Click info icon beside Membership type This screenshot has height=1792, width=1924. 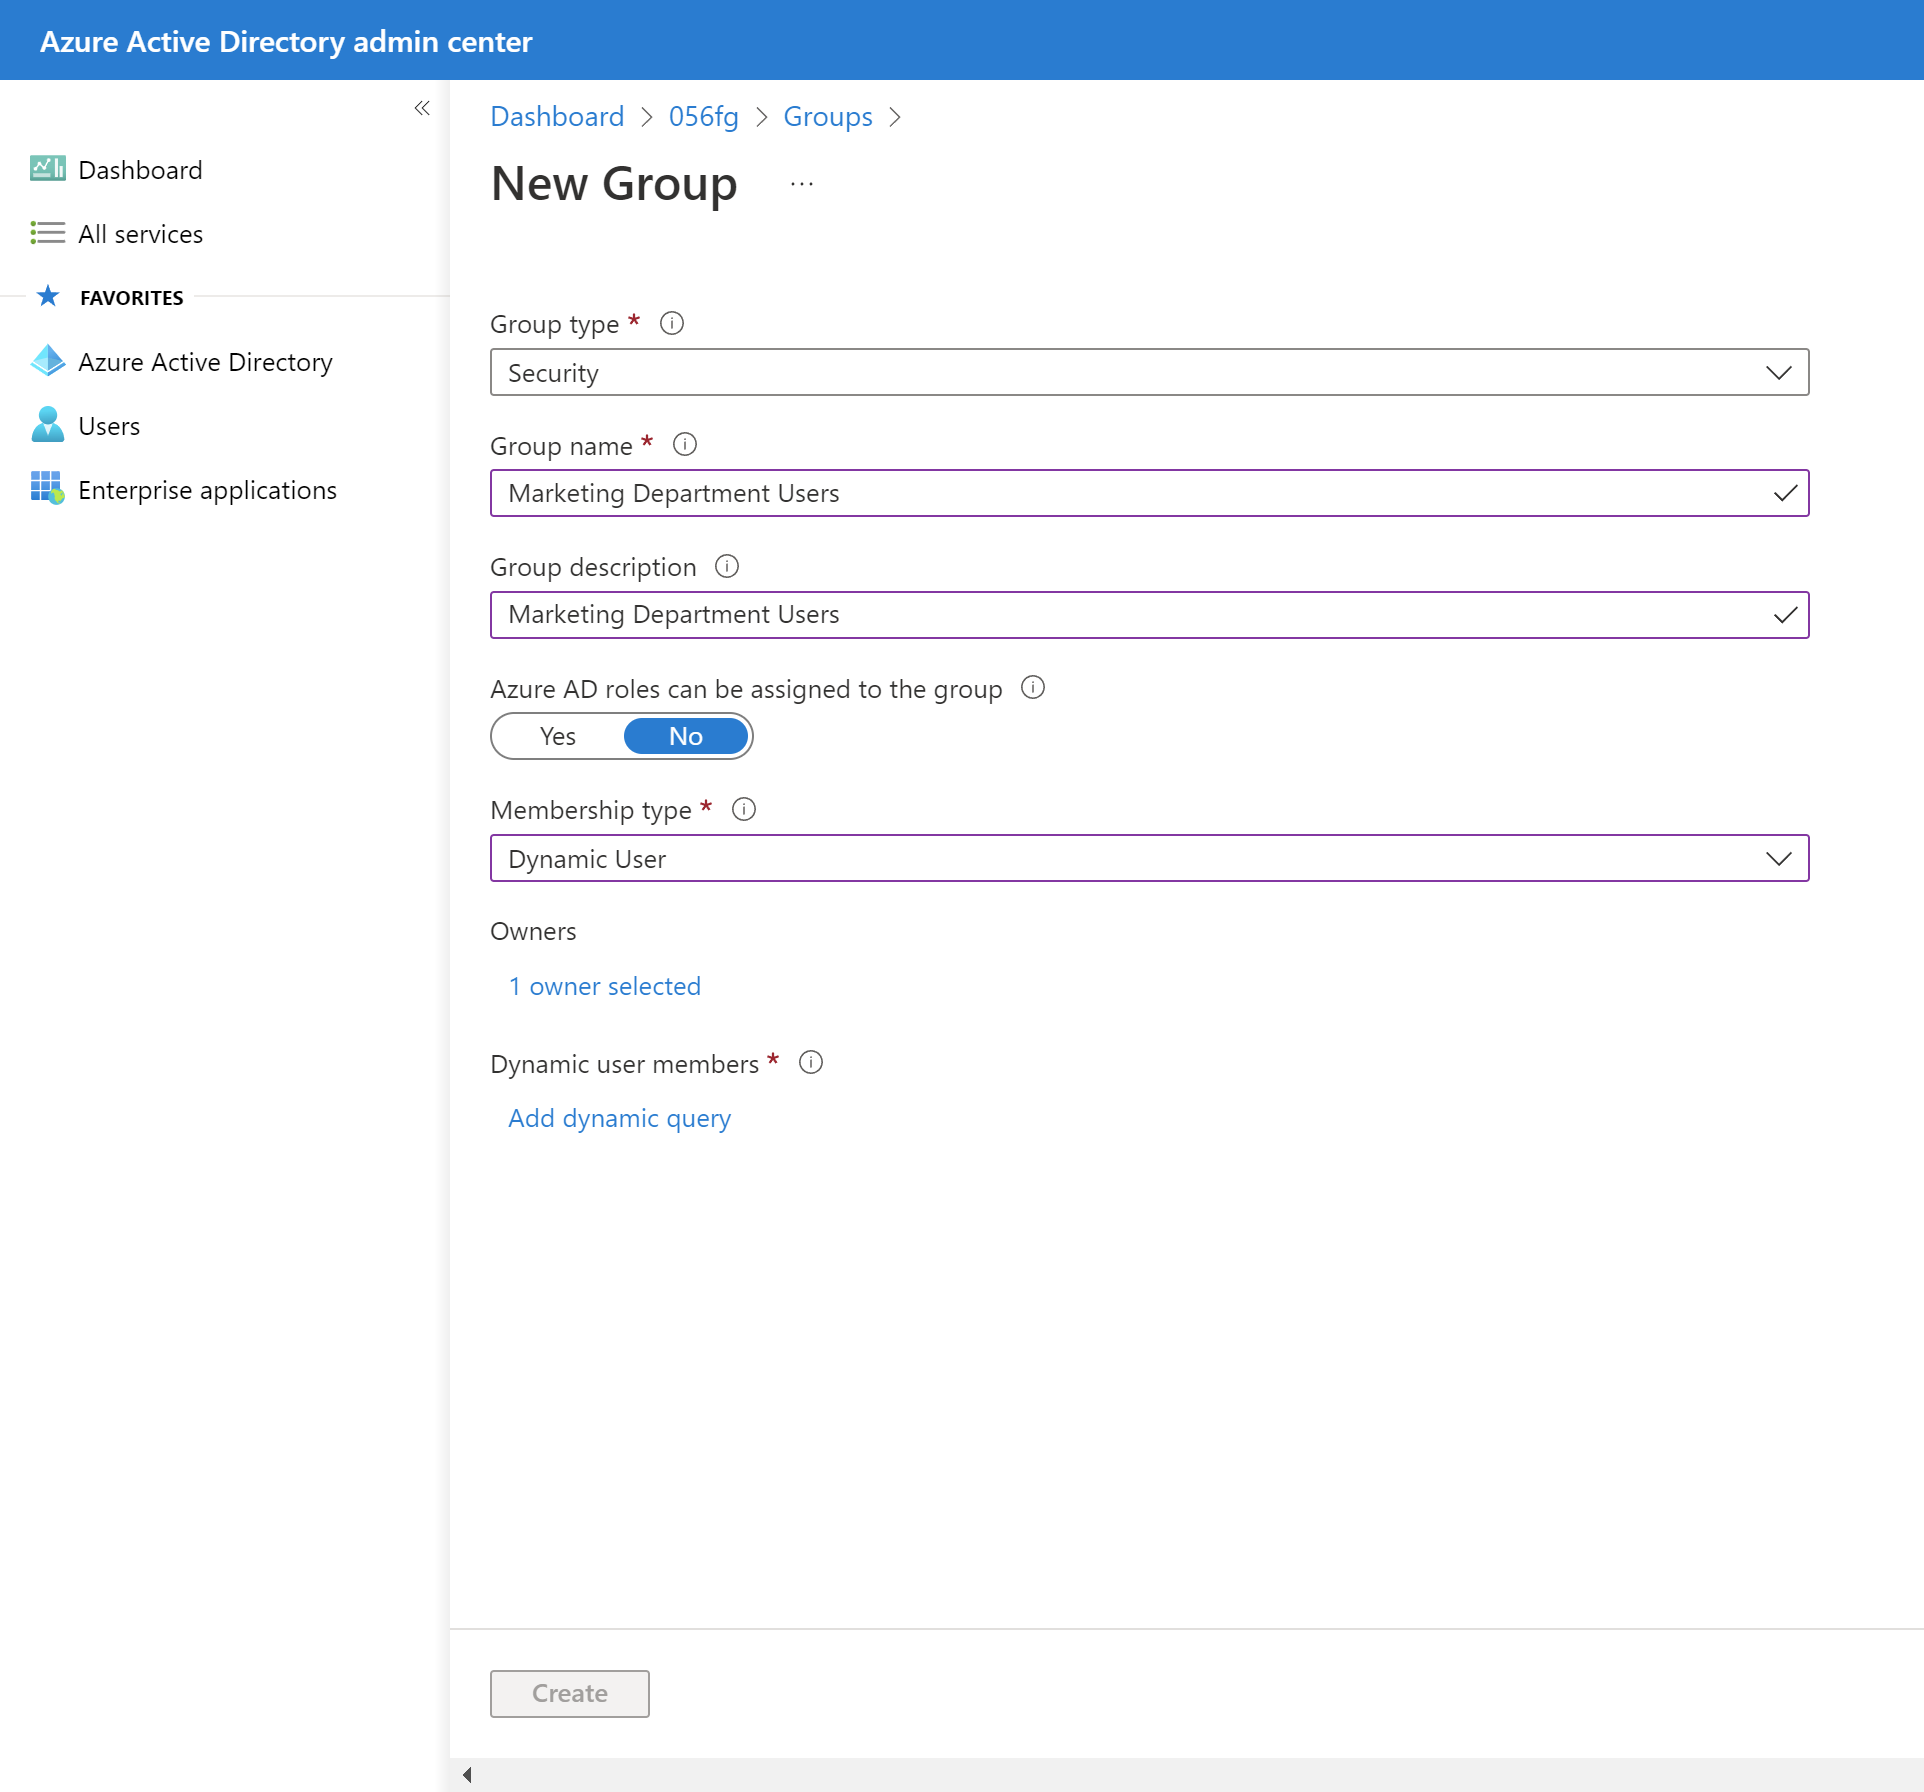pyautogui.click(x=744, y=809)
